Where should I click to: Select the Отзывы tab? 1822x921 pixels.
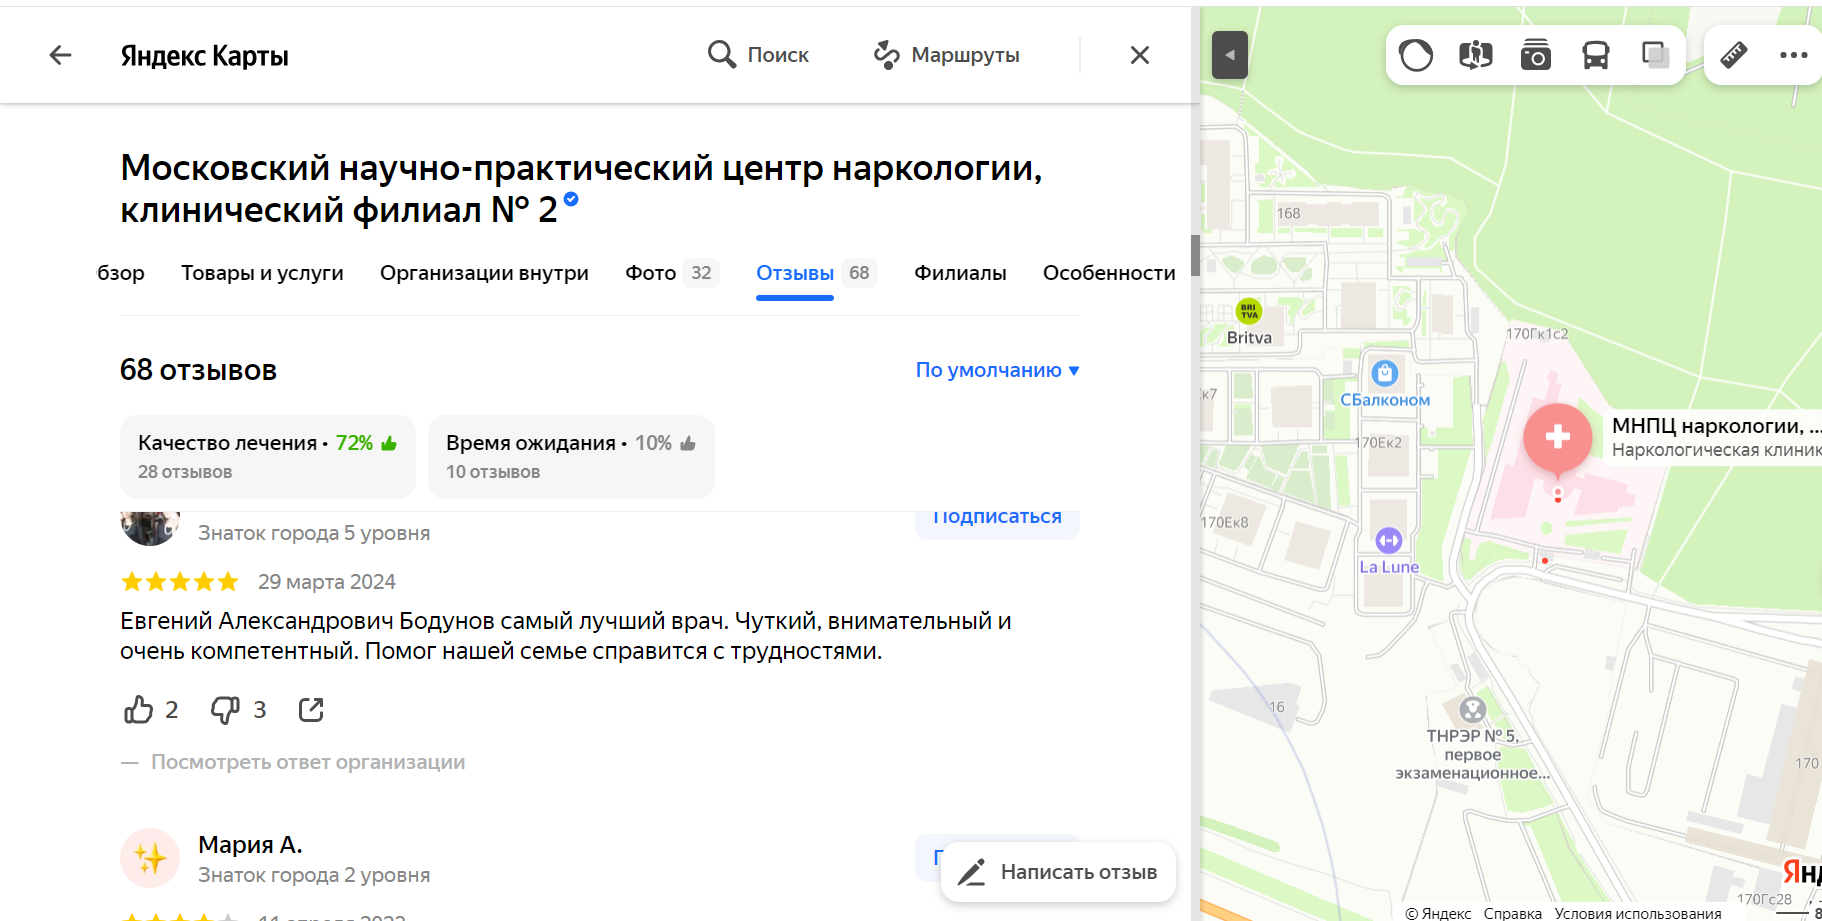pyautogui.click(x=816, y=273)
